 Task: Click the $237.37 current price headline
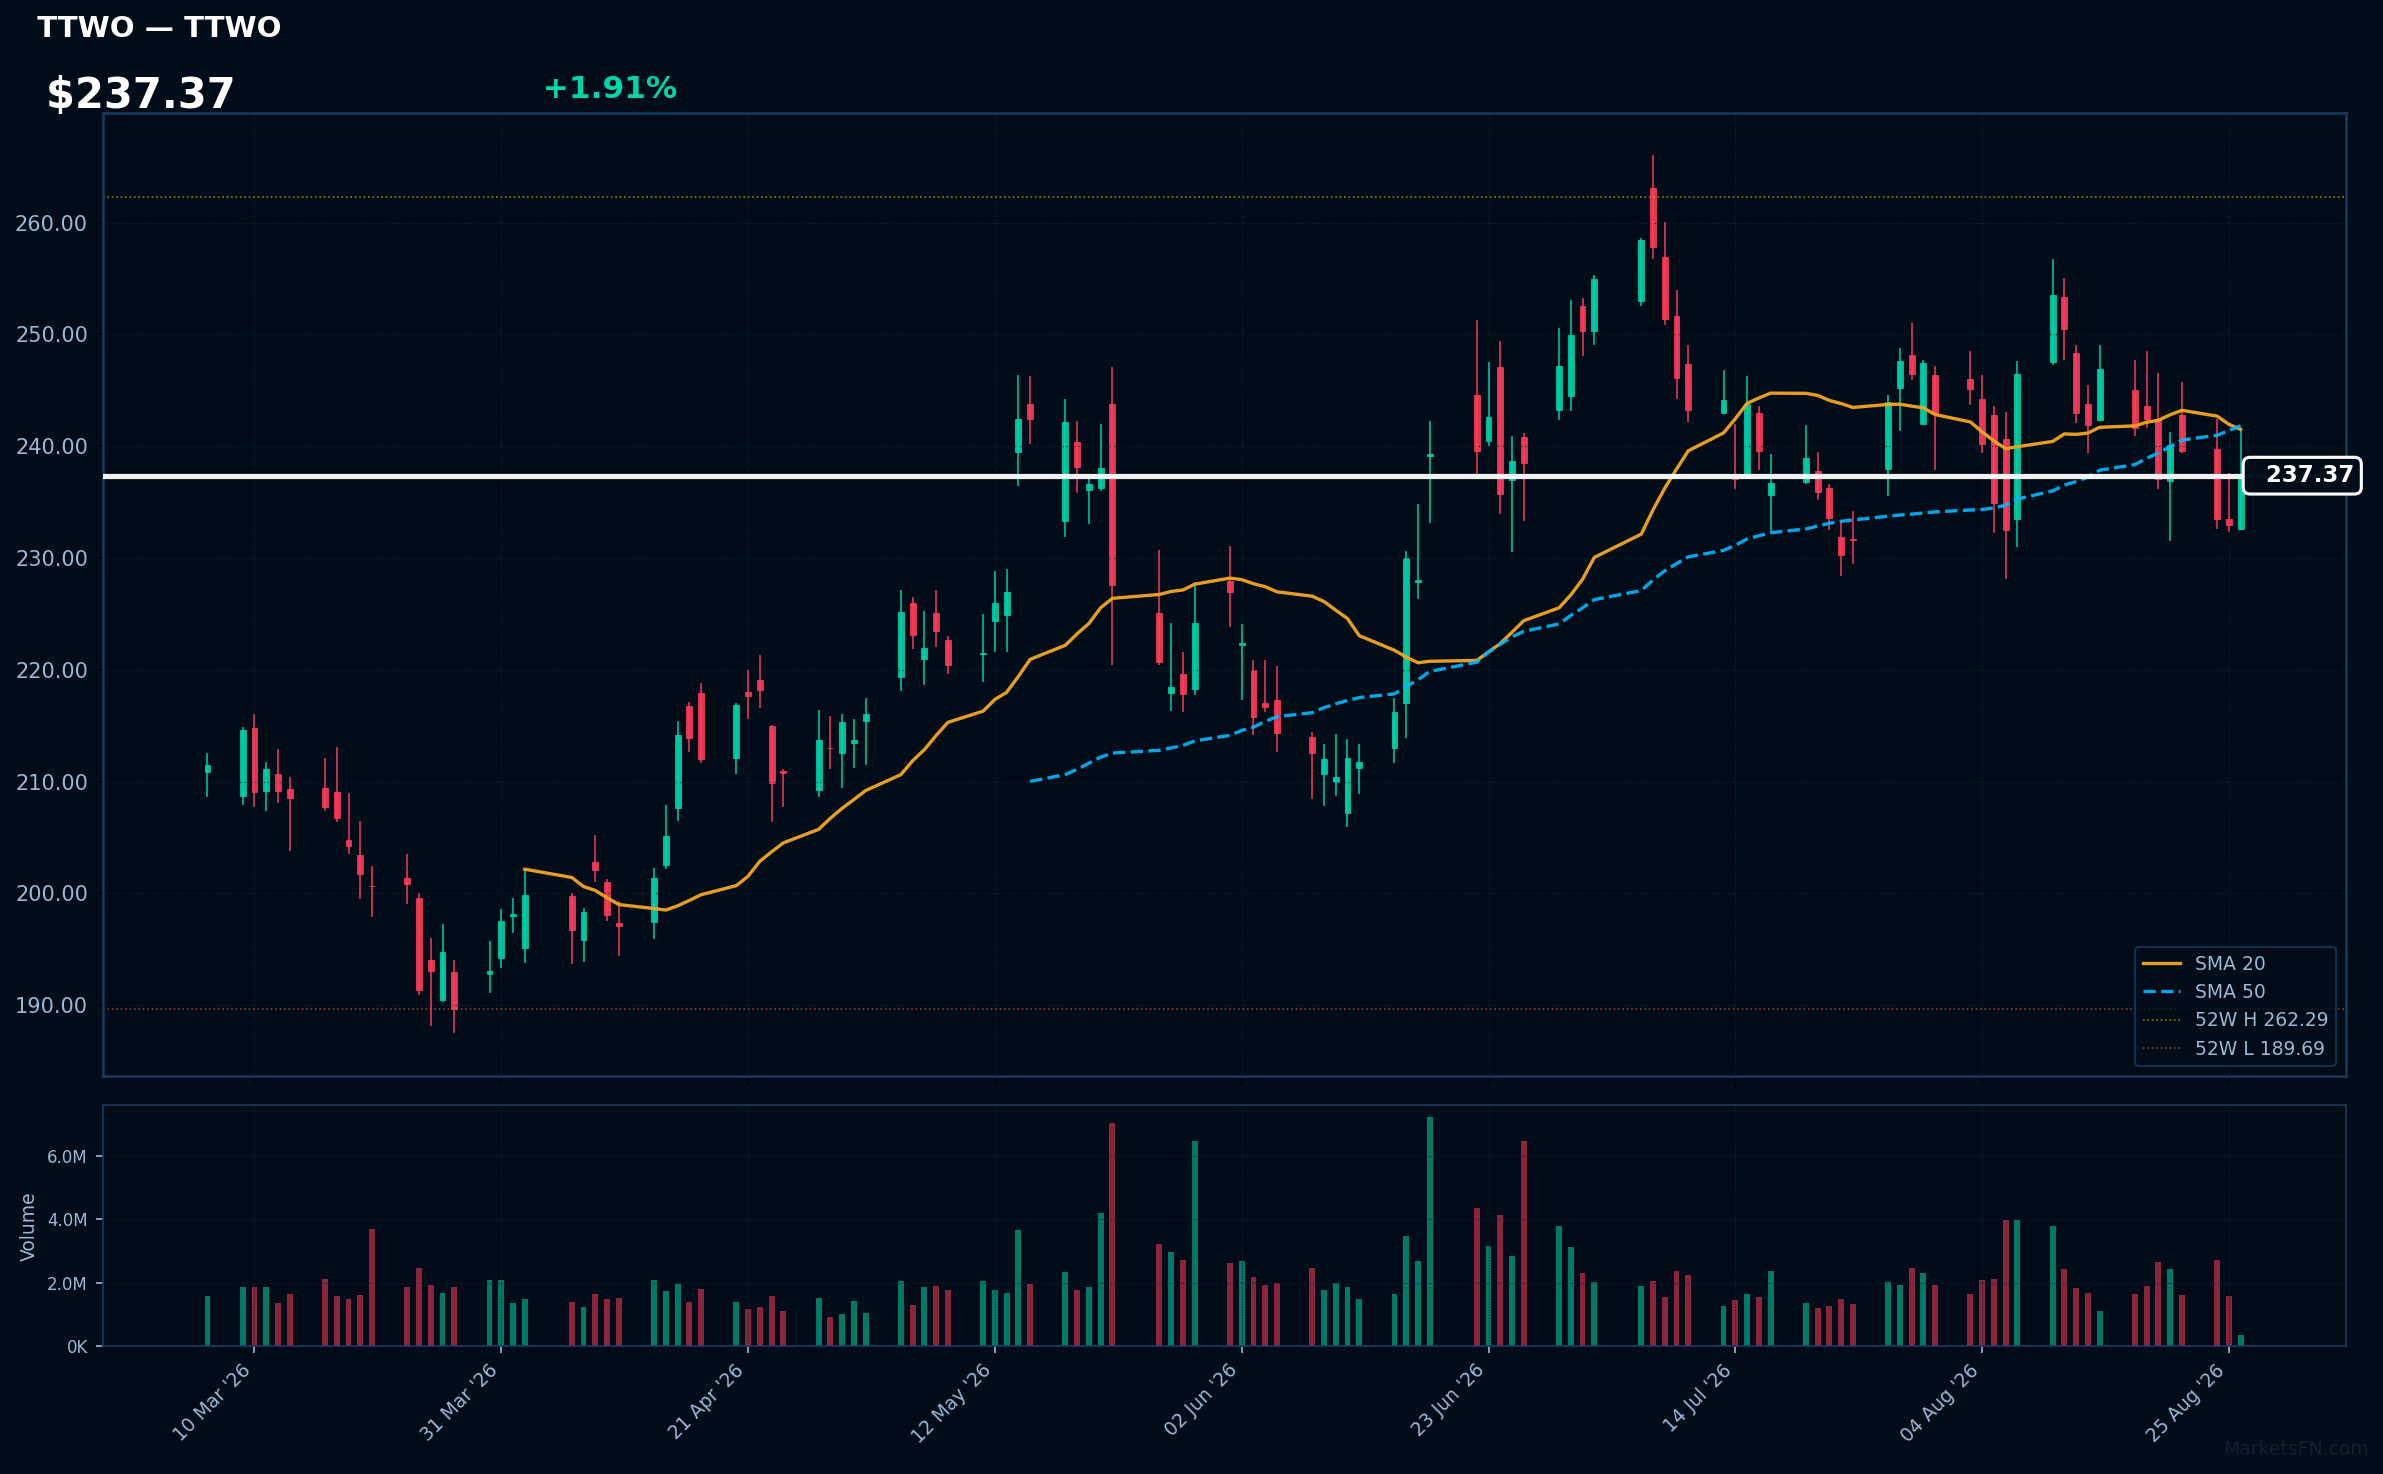tap(140, 94)
